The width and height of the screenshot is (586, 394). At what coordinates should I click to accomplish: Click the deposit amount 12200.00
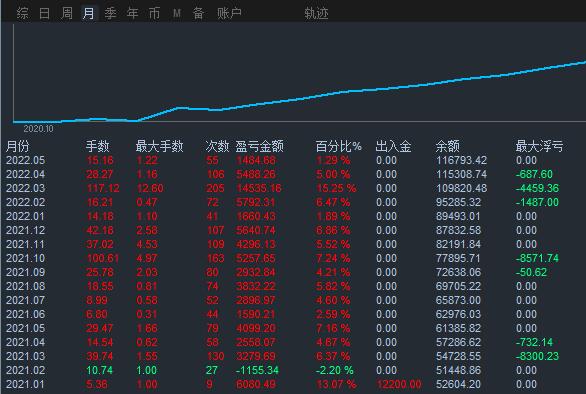pos(399,384)
